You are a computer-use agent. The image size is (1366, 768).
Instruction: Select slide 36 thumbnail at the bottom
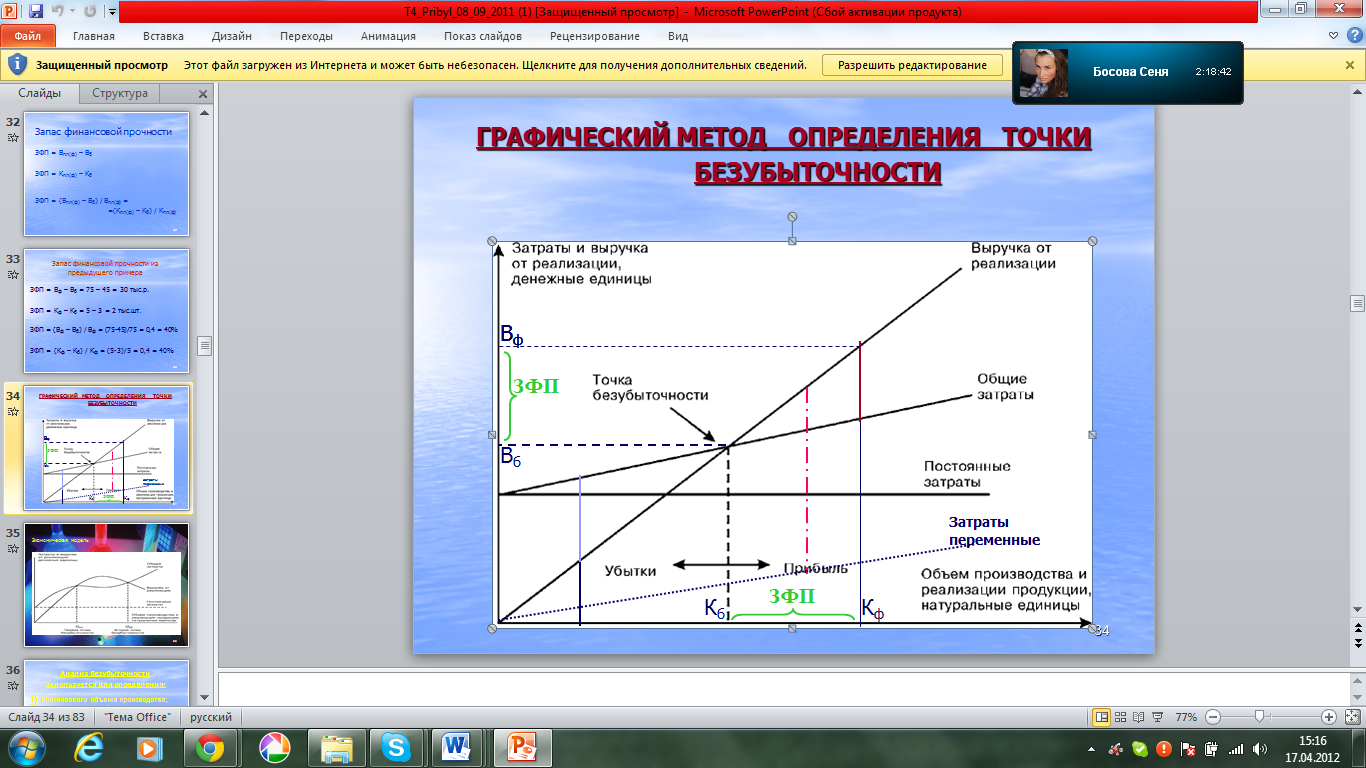(106, 682)
